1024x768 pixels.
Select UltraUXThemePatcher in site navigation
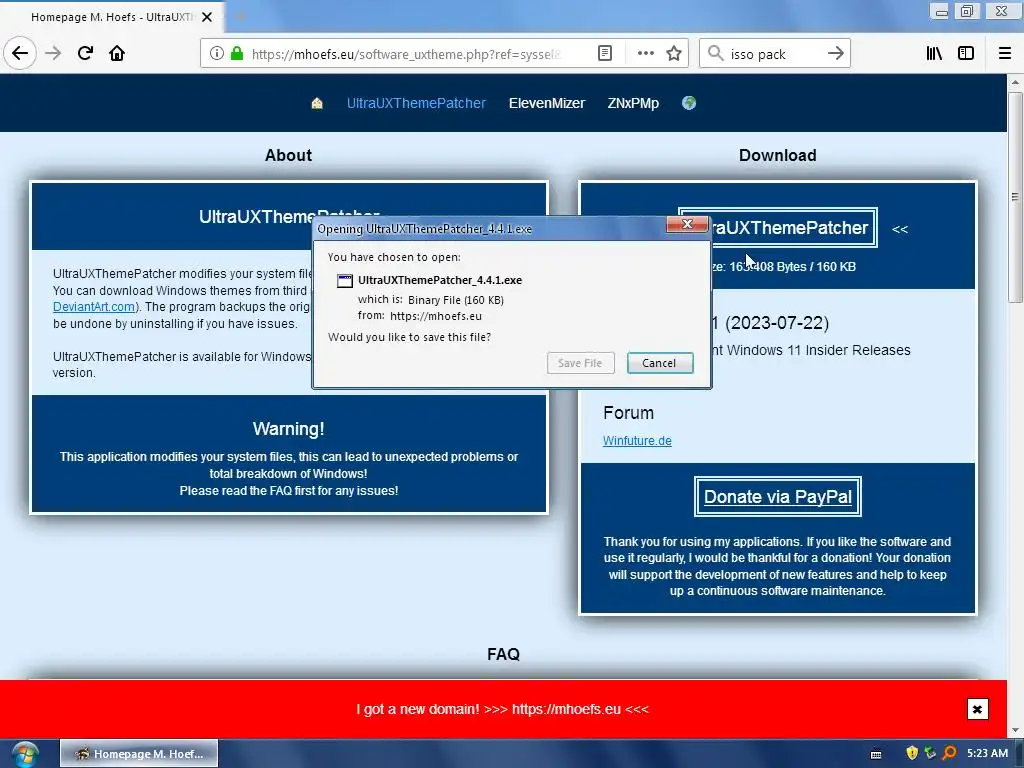416,103
